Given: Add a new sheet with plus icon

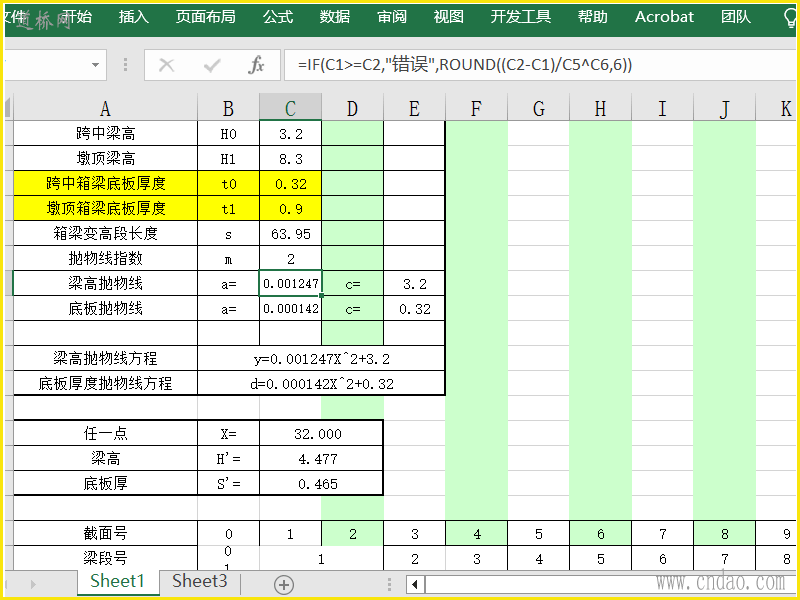Looking at the screenshot, I should [x=284, y=584].
